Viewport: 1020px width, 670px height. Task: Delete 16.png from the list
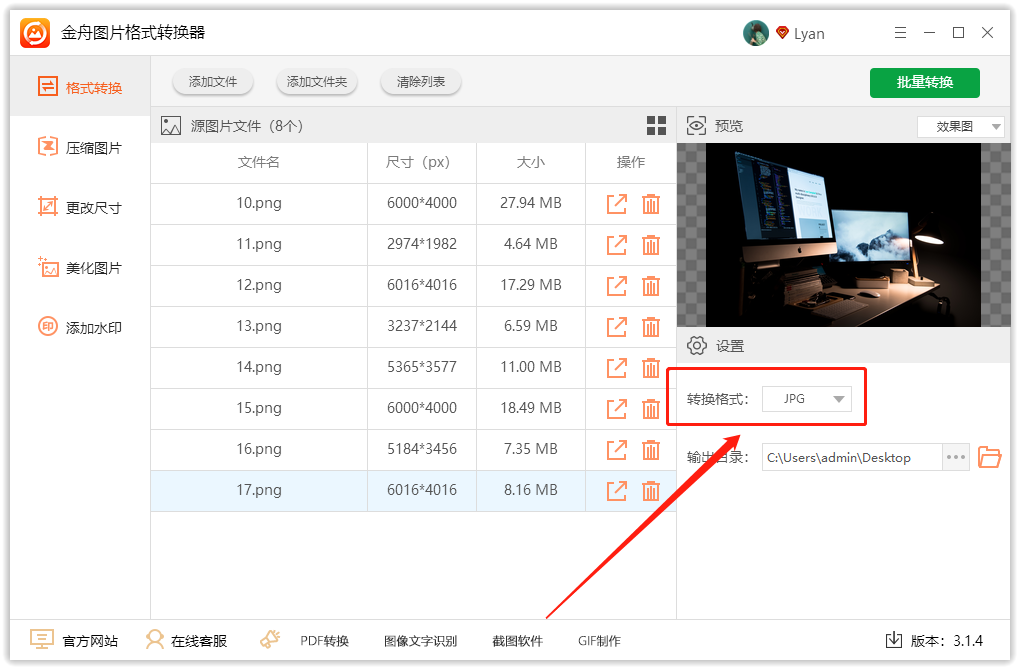651,449
